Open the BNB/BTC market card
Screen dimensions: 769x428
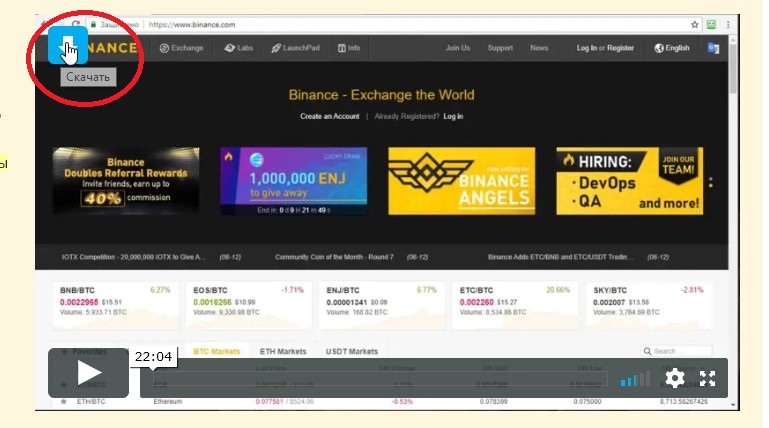115,304
